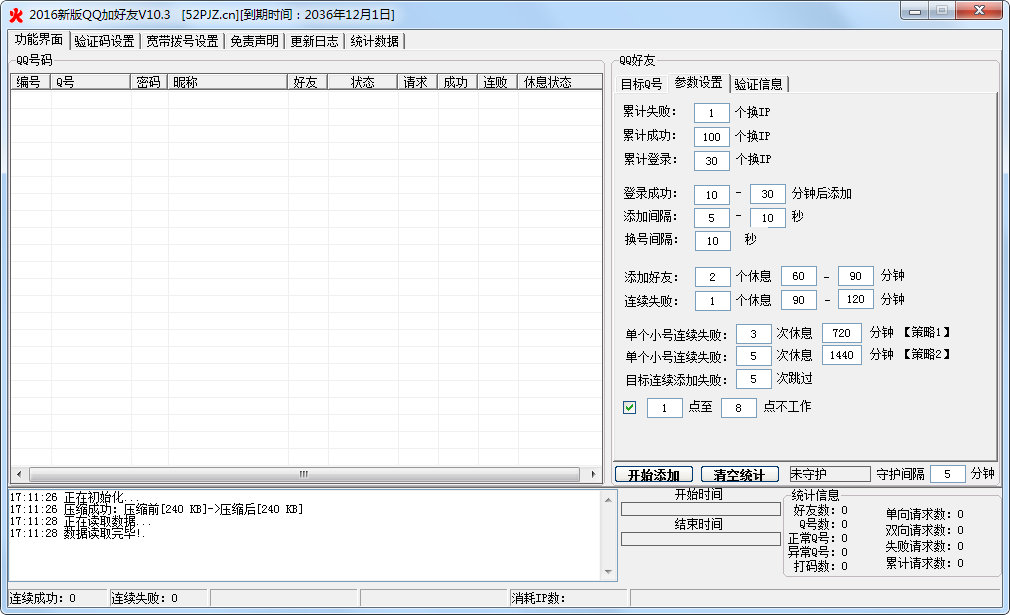Screen dimensions: 1010x615
Task: Open the 验证信息 tab
Action: coord(758,84)
